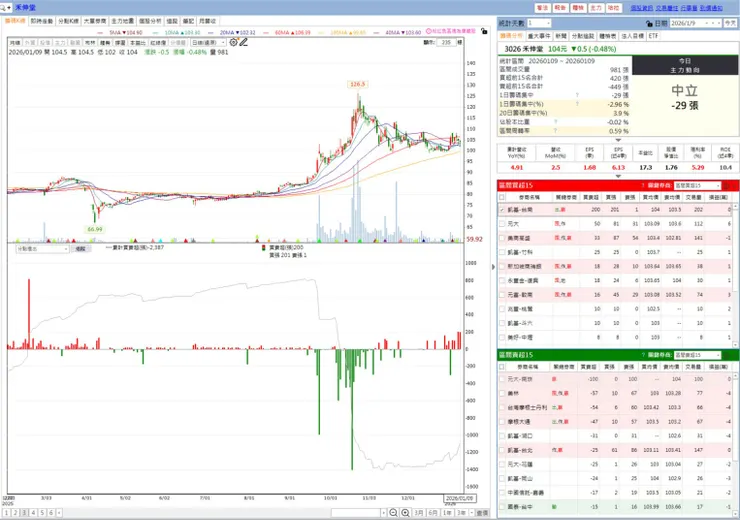Toggle the 本益比 chart overlay button
This screenshot has height=520, width=740.
[x=137, y=42]
